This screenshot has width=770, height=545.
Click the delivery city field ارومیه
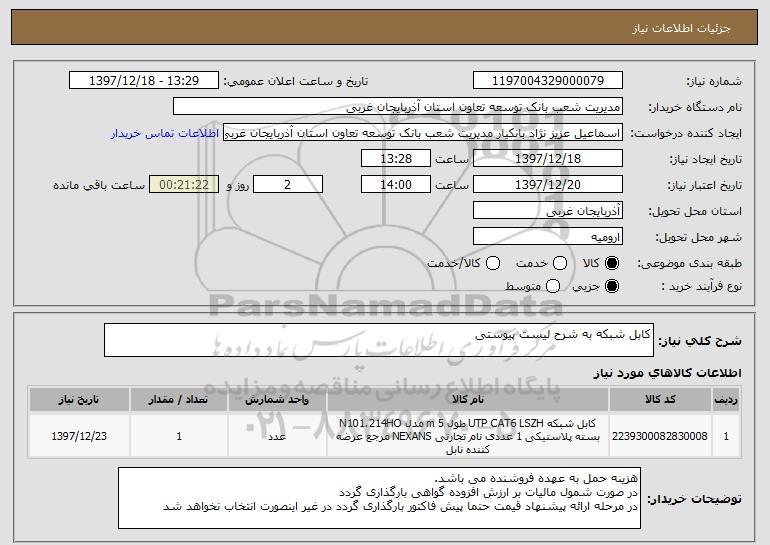(x=548, y=237)
